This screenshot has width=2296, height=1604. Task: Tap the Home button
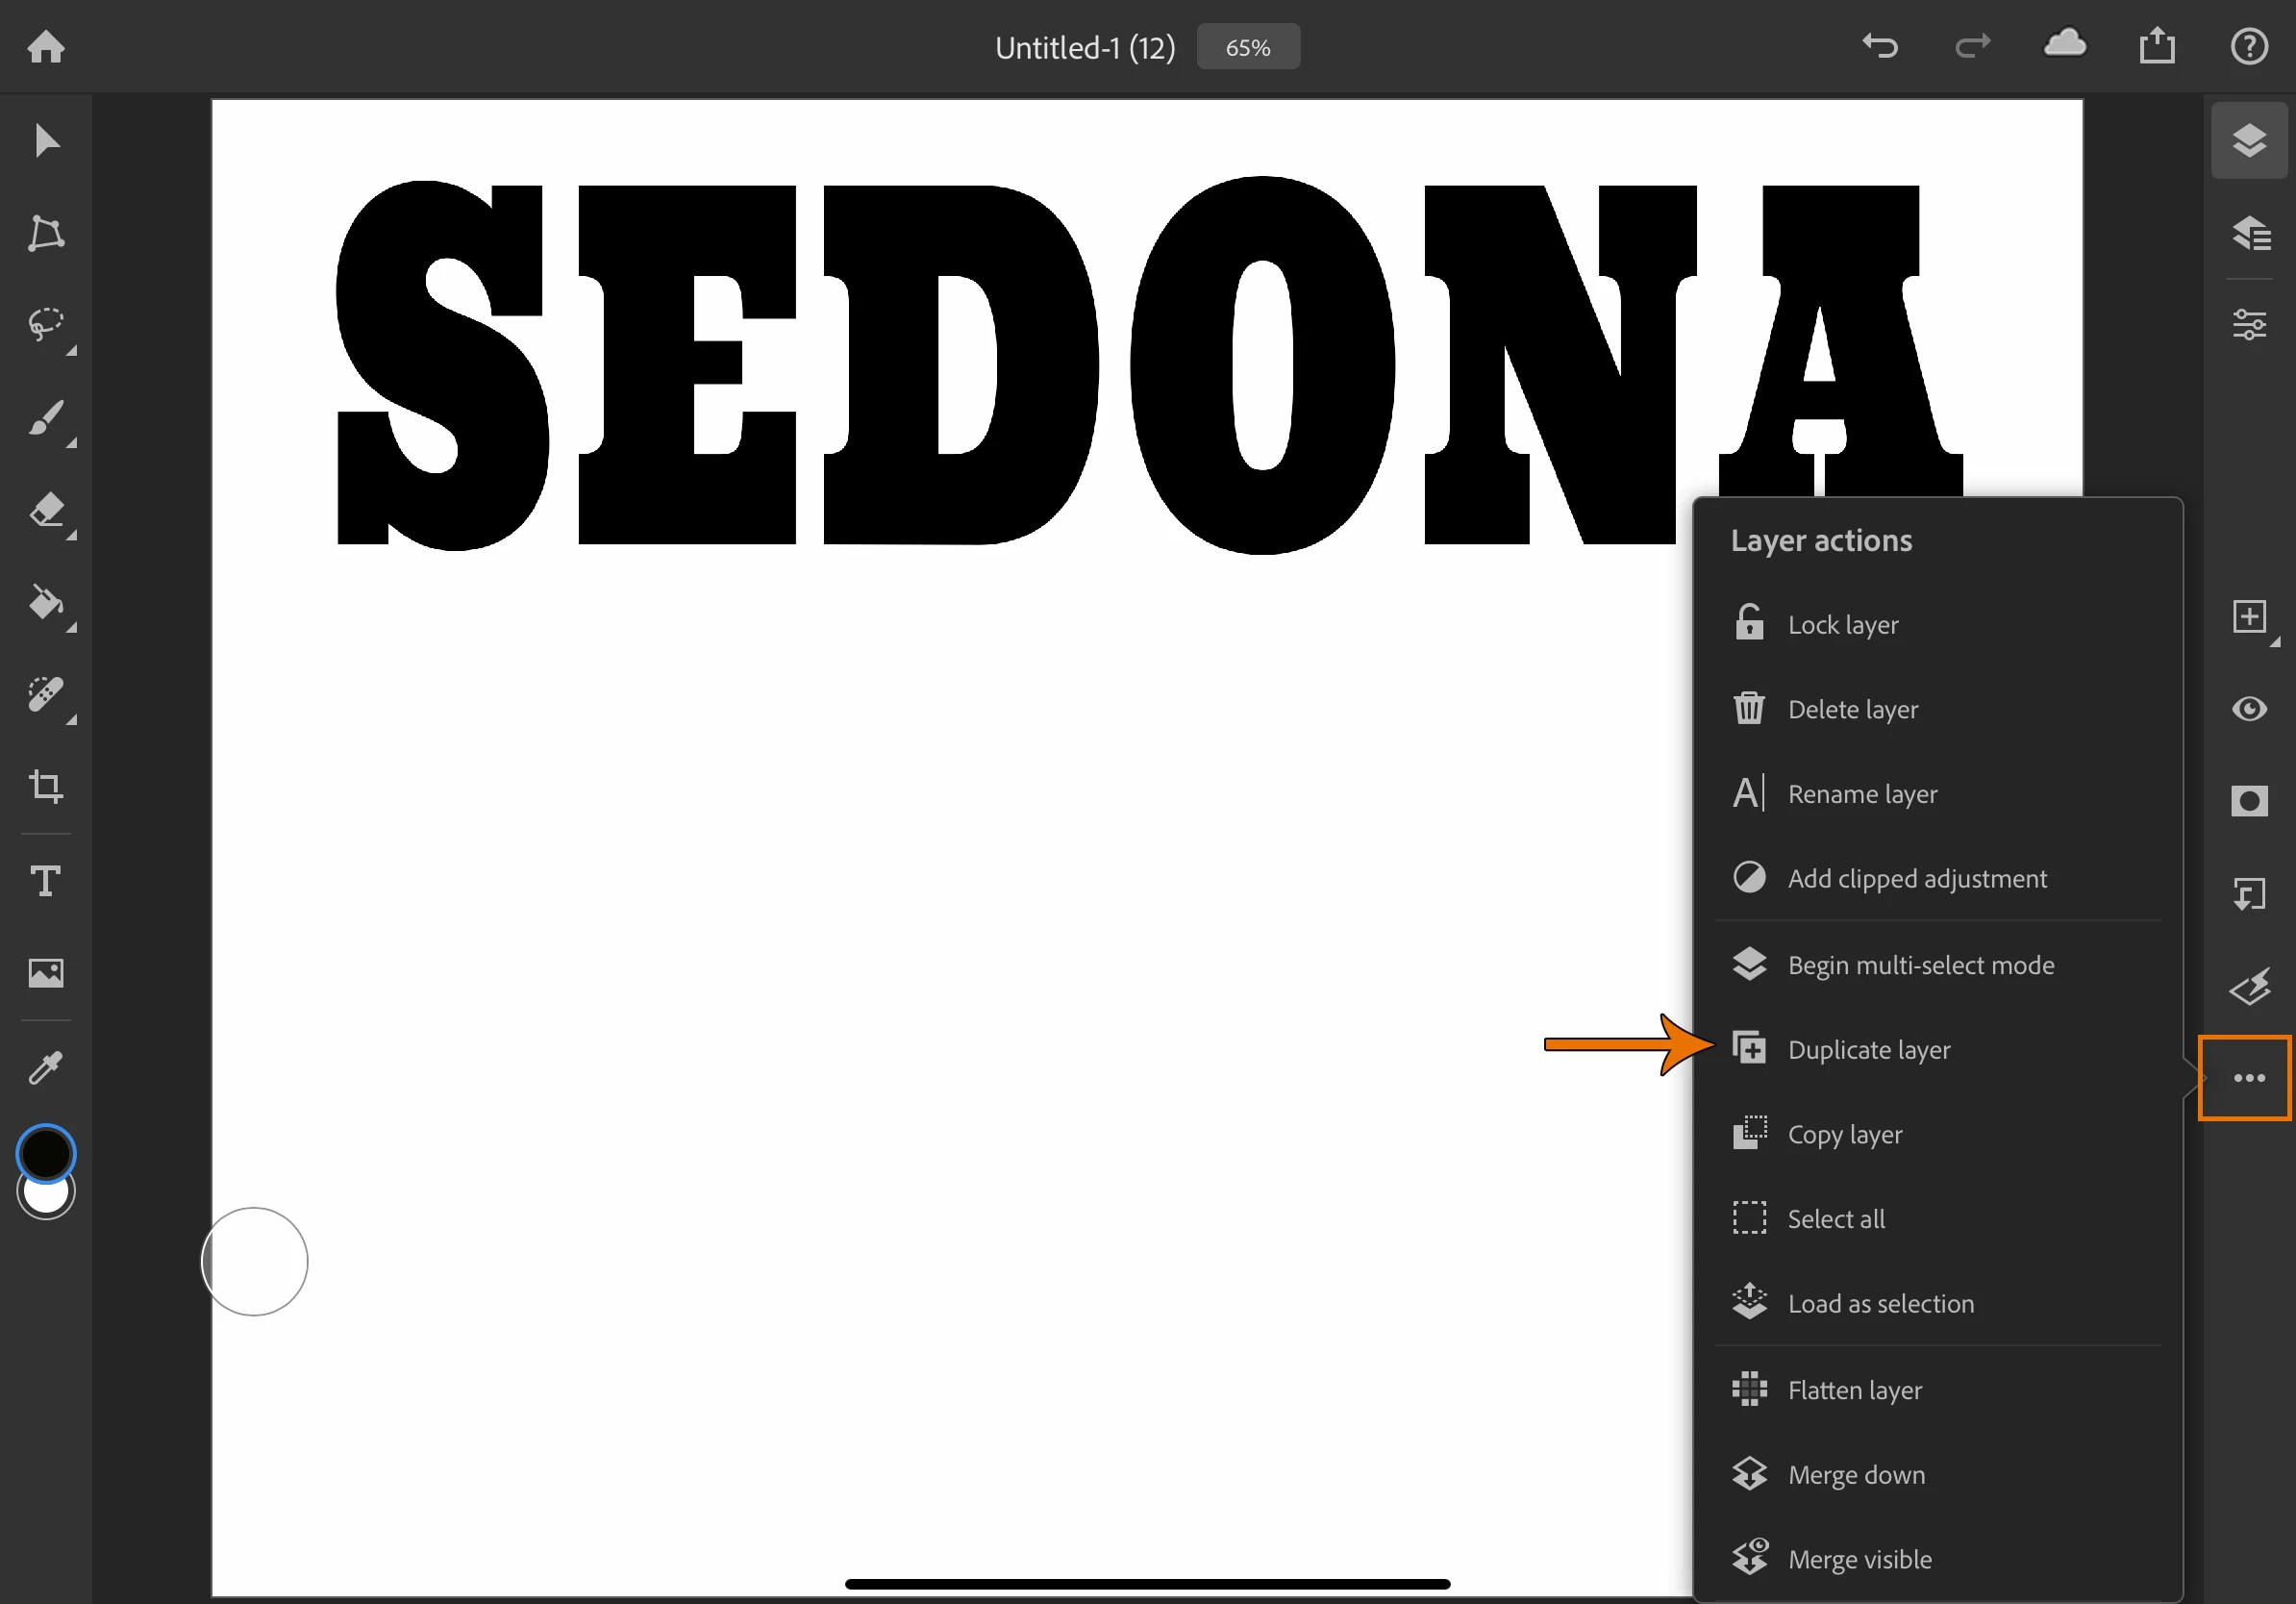tap(46, 46)
